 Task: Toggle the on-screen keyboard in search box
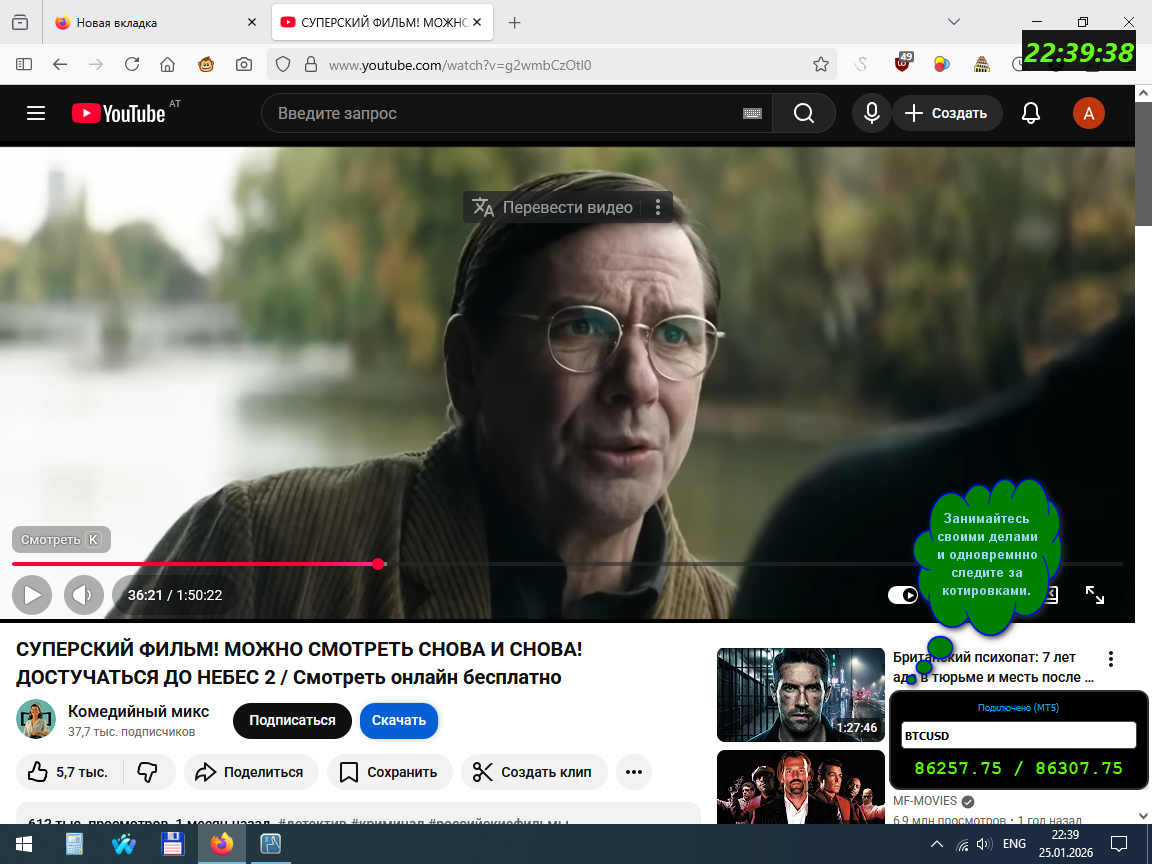pos(752,114)
